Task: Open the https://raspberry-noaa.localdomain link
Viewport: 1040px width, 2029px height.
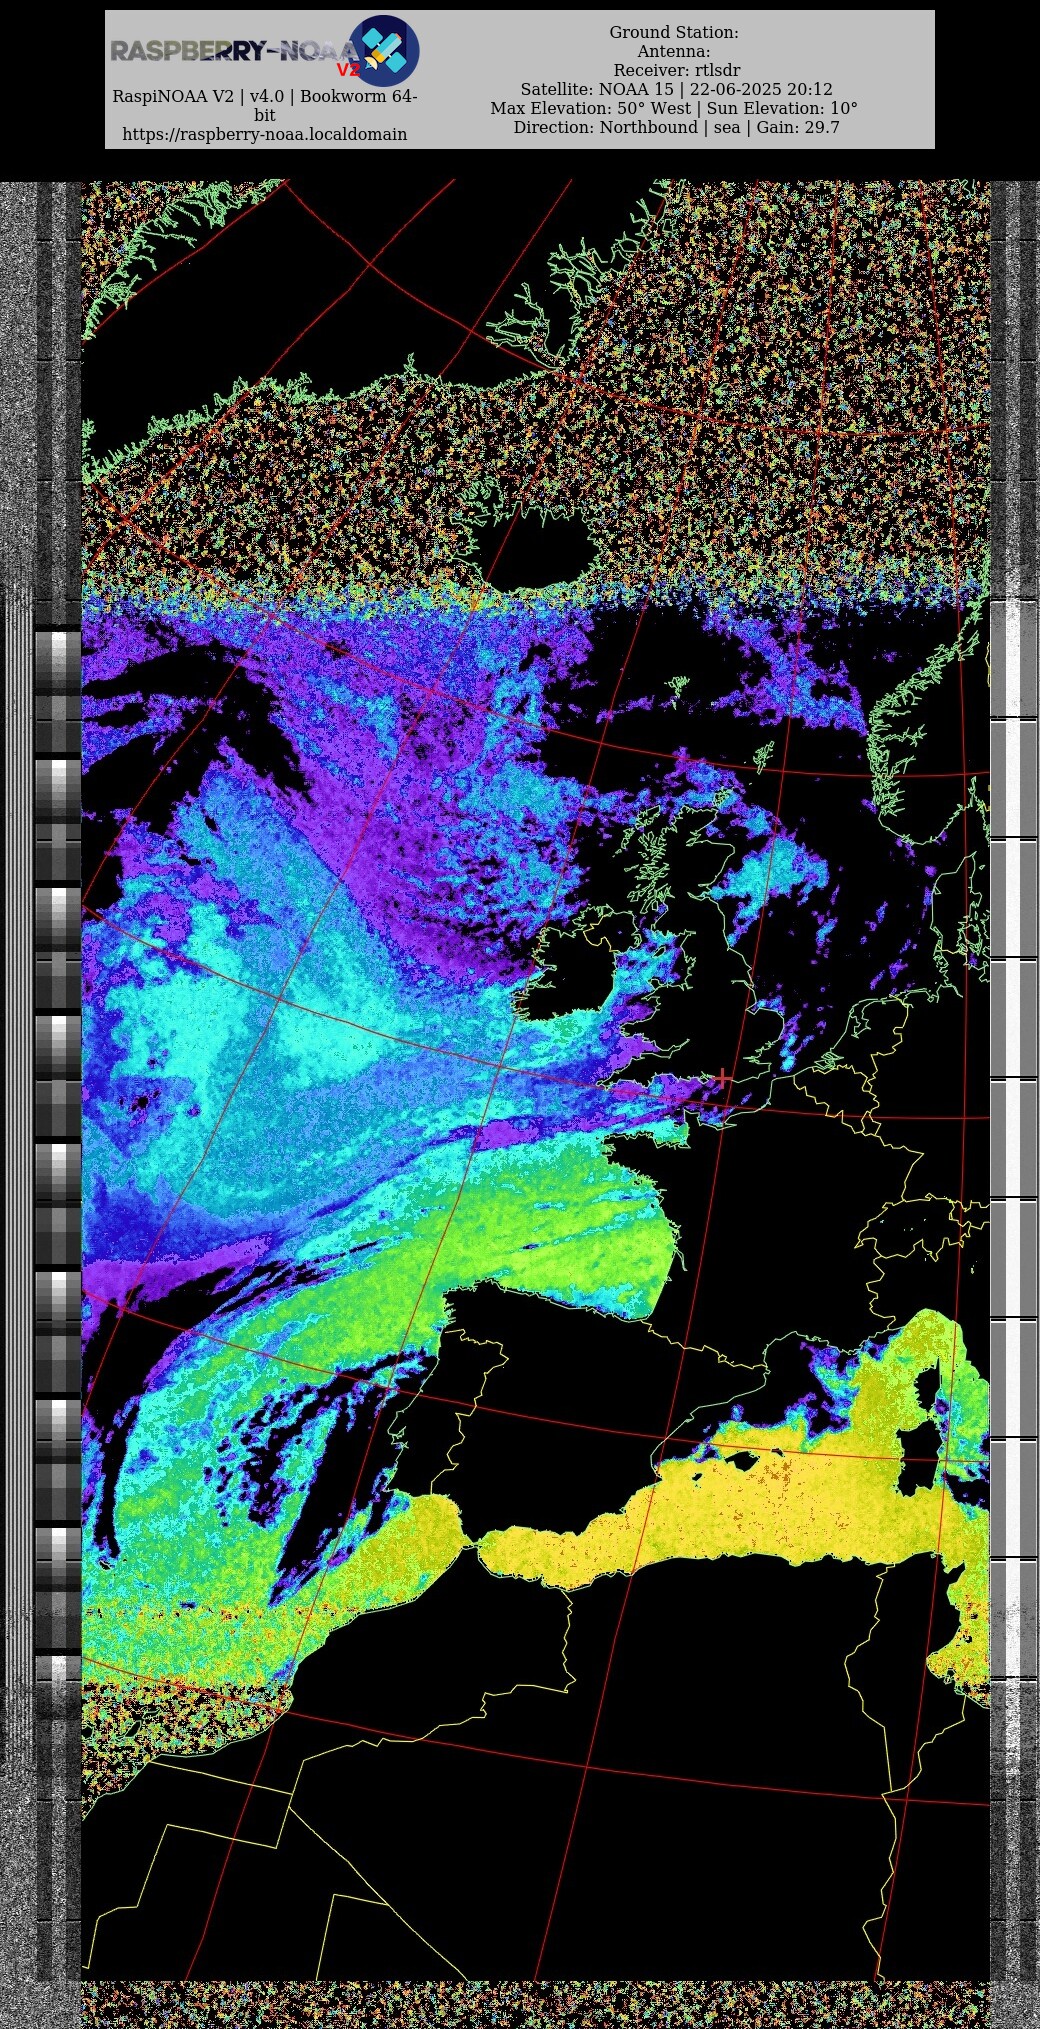Action: [265, 134]
